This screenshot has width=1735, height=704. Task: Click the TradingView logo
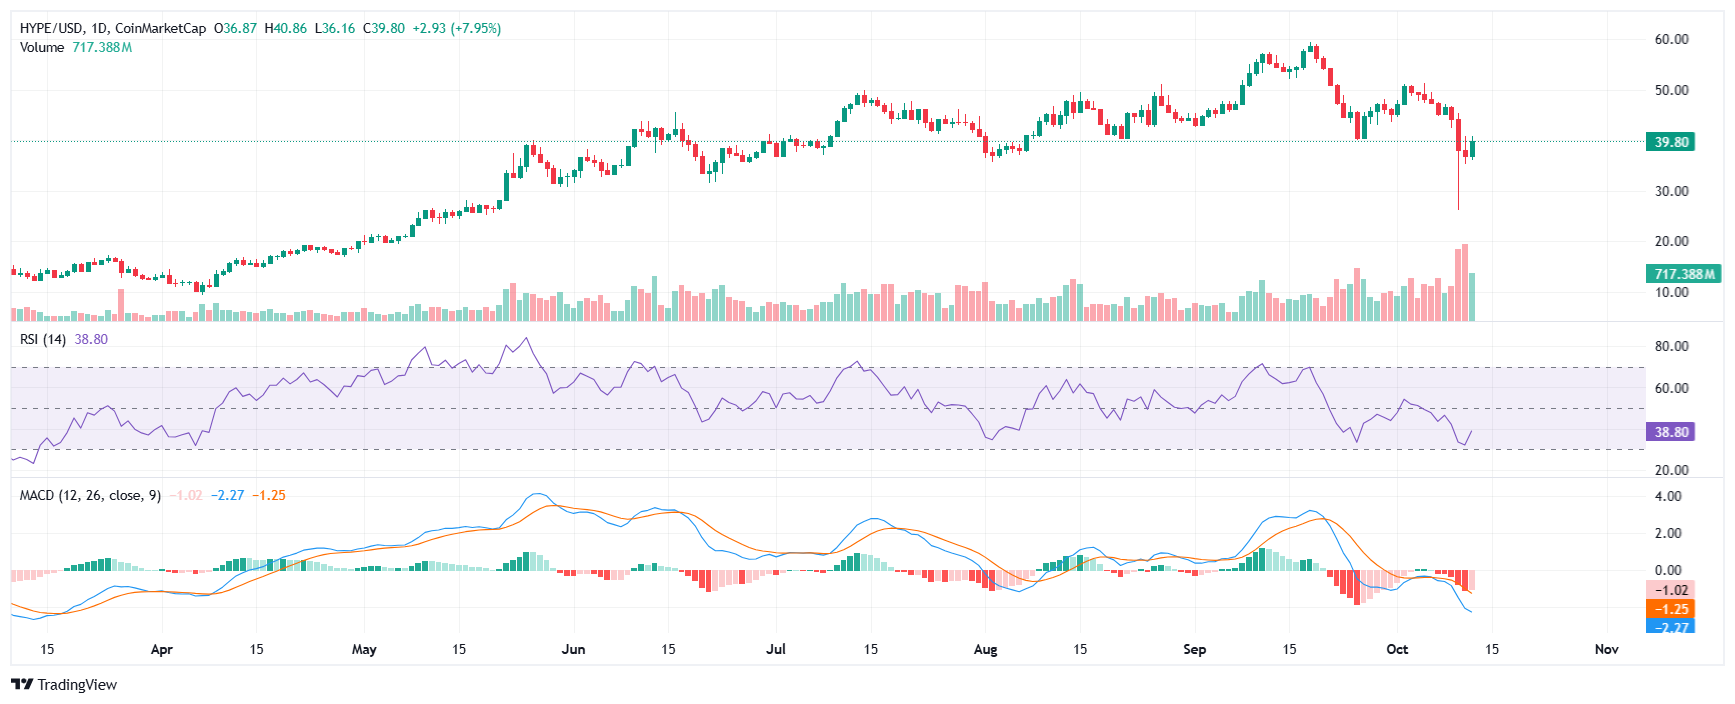pyautogui.click(x=64, y=685)
